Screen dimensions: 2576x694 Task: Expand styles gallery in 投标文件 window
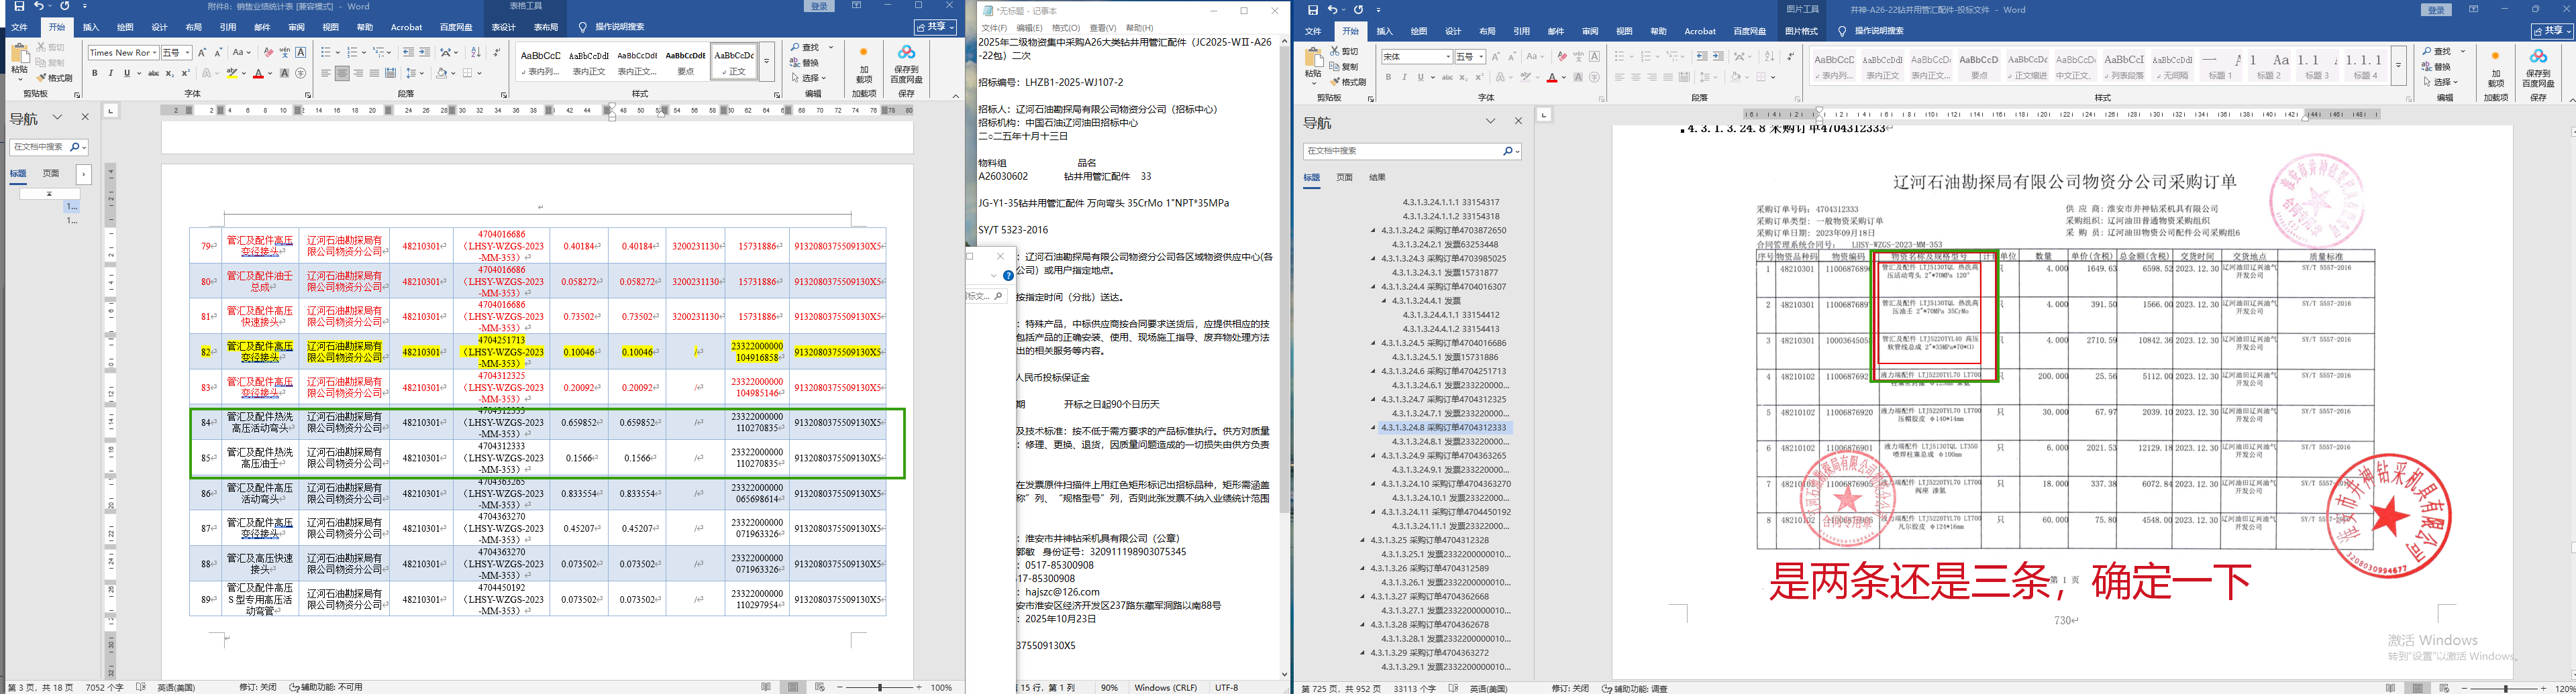(2398, 65)
